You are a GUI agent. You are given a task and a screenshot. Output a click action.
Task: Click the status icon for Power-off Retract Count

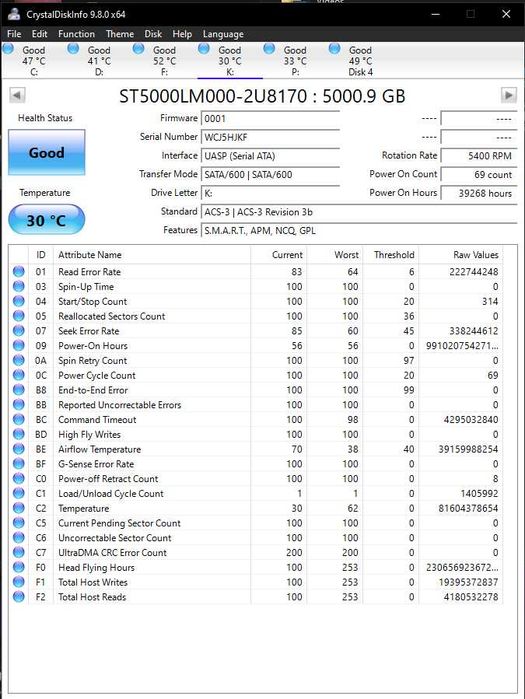[19, 478]
